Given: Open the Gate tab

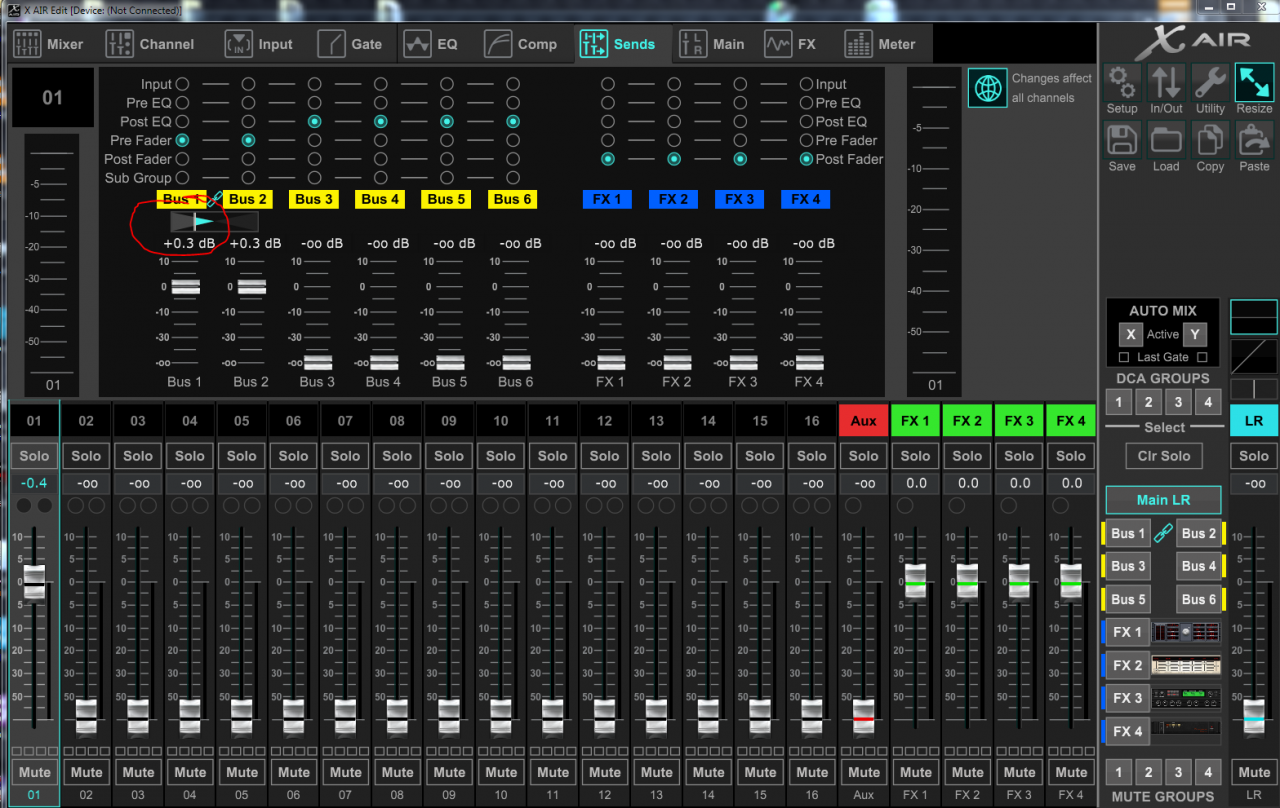Looking at the screenshot, I should point(350,44).
